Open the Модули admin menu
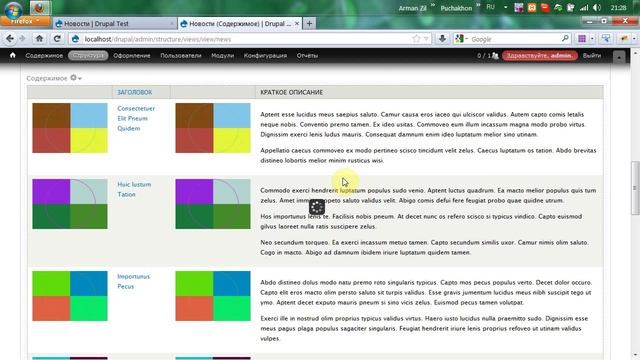Image resolution: width=640 pixels, height=360 pixels. [x=222, y=56]
